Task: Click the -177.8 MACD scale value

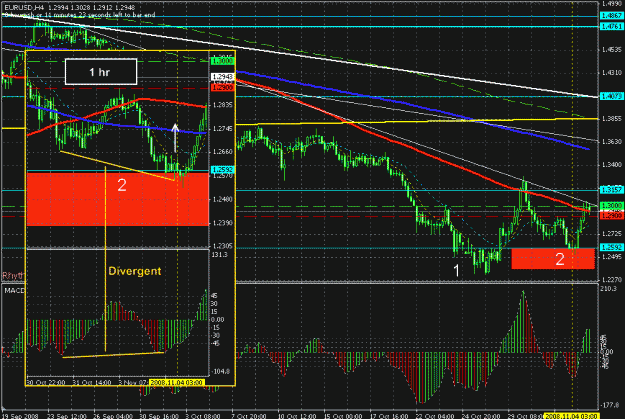Action: pyautogui.click(x=610, y=405)
